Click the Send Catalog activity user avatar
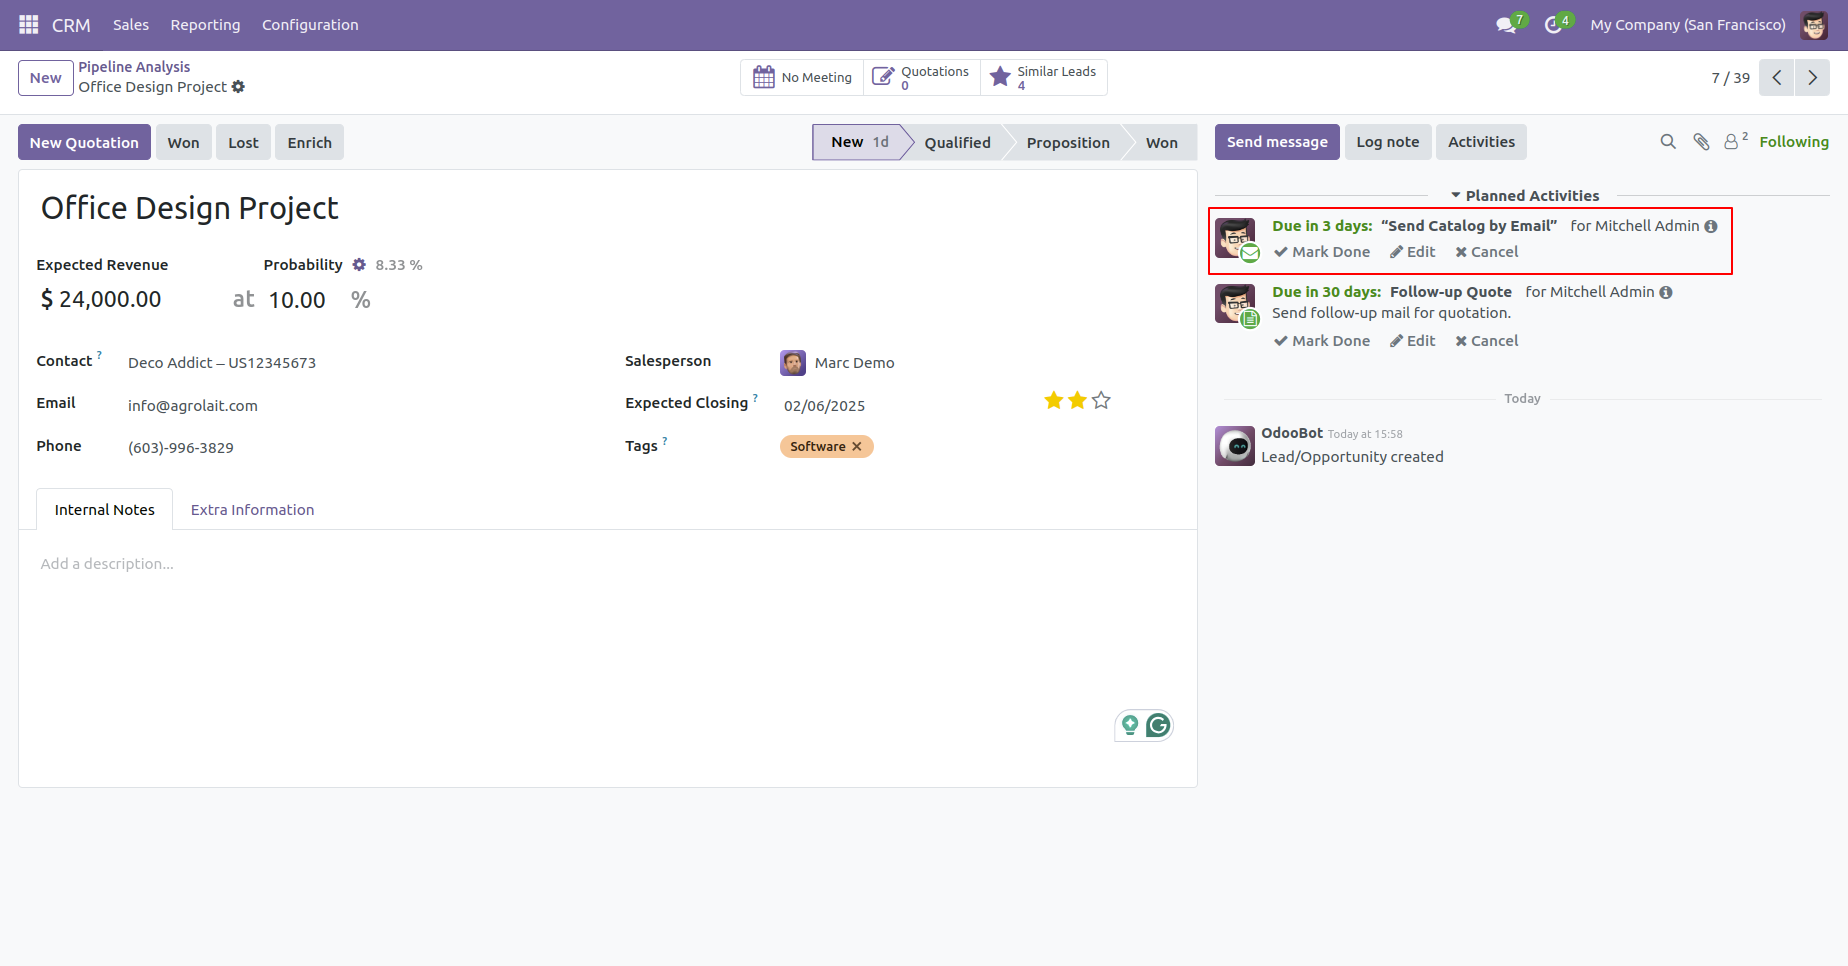 point(1235,238)
